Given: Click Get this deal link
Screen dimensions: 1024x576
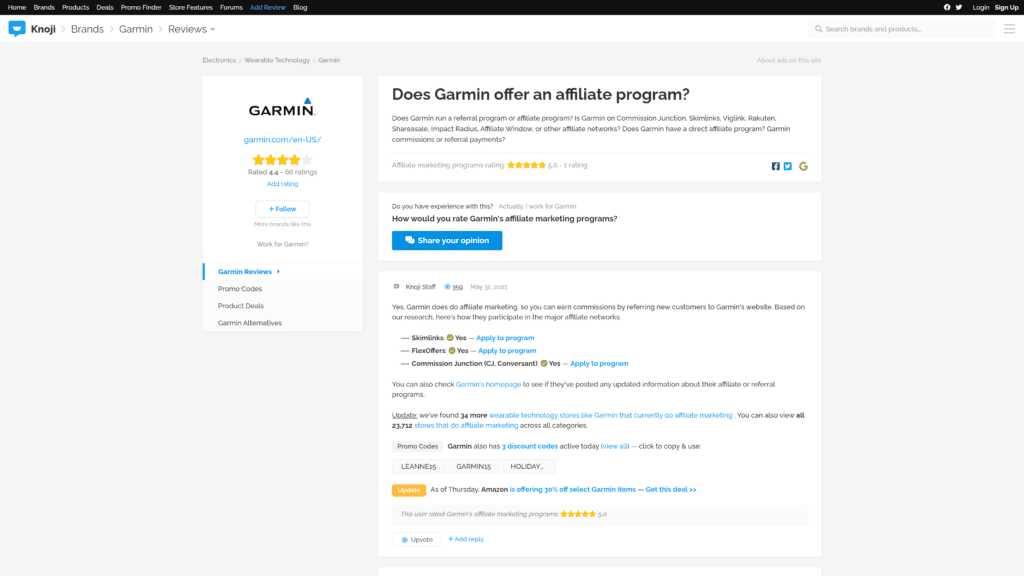Looking at the screenshot, I should (x=671, y=489).
